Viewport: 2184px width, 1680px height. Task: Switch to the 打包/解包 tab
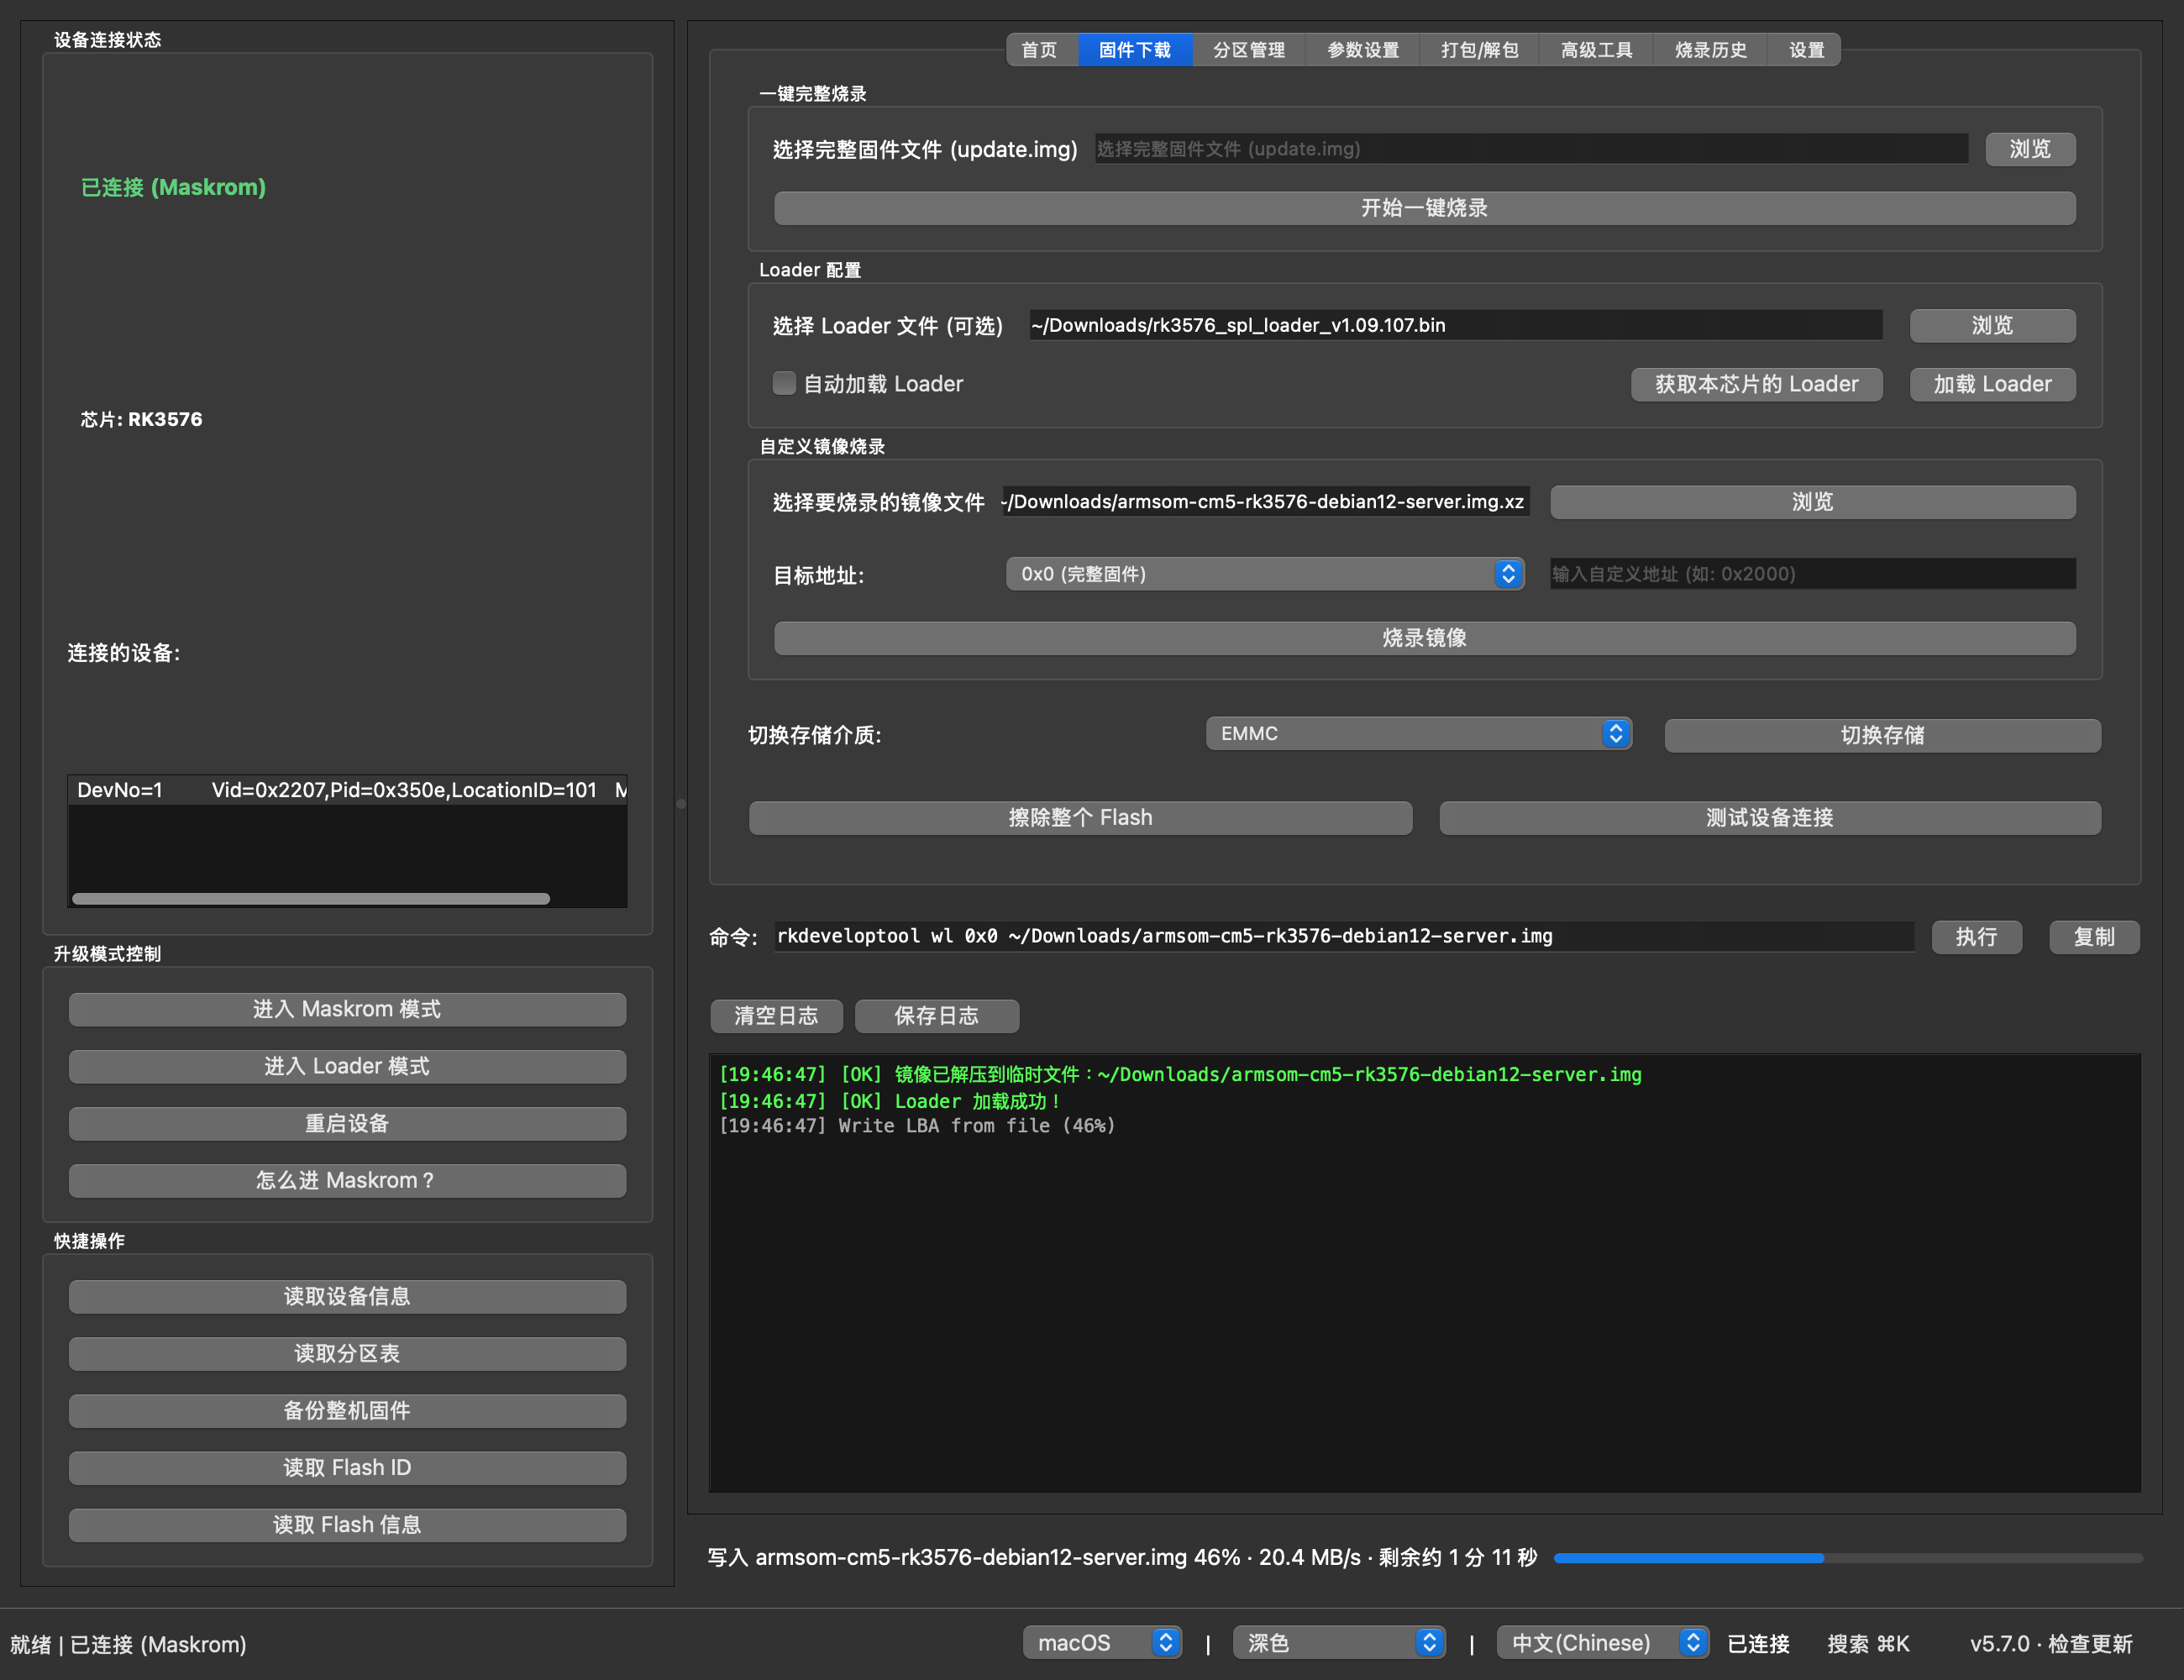[1479, 50]
